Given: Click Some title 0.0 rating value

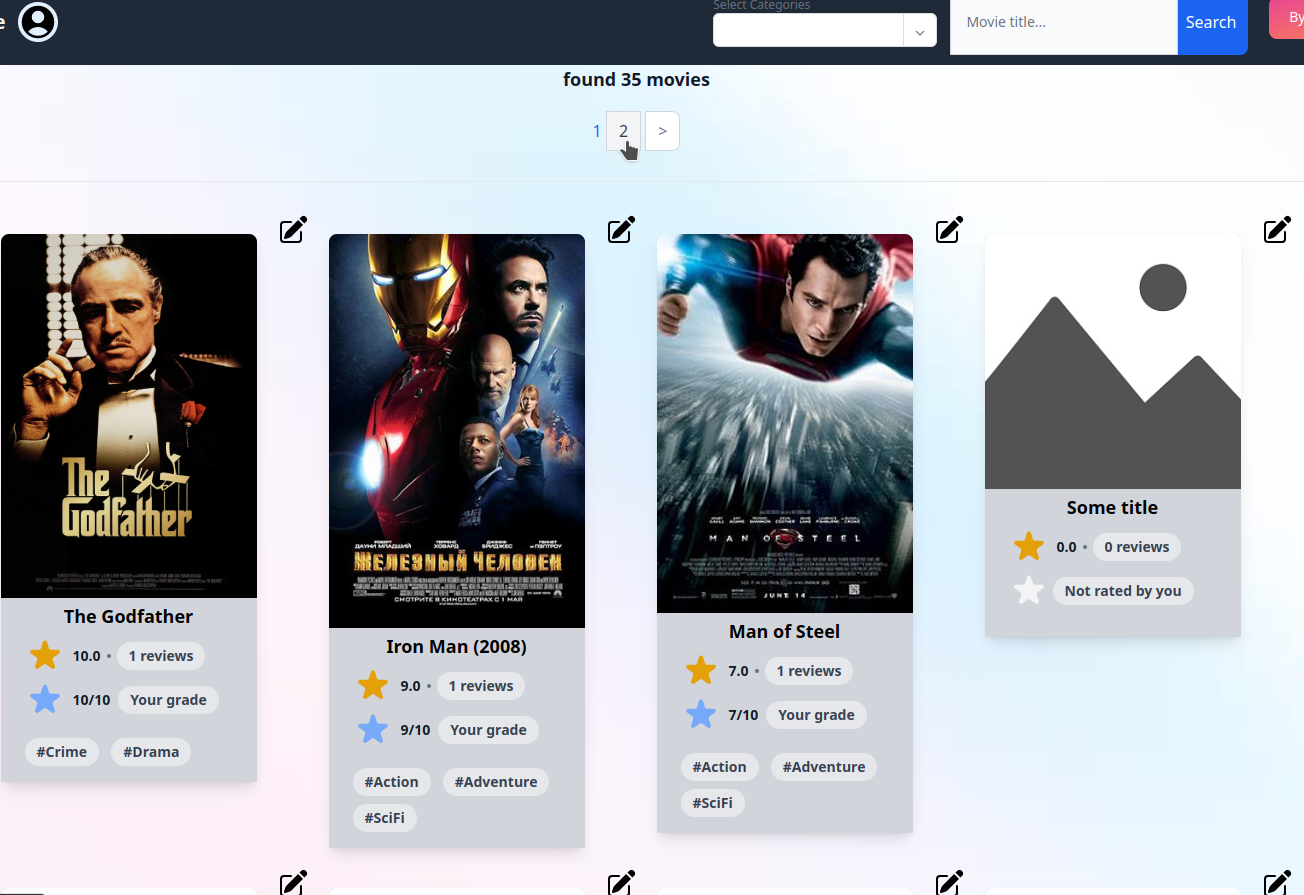Looking at the screenshot, I should 1066,547.
